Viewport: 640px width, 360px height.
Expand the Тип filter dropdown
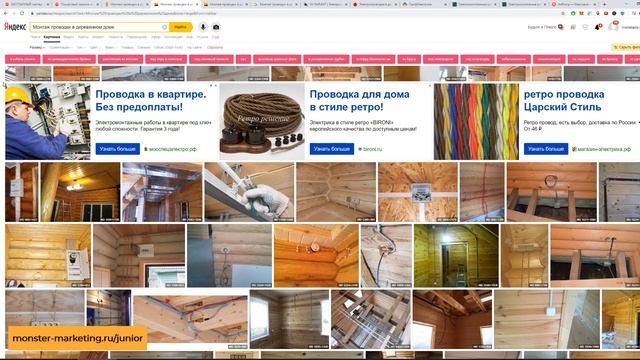pyautogui.click(x=81, y=47)
